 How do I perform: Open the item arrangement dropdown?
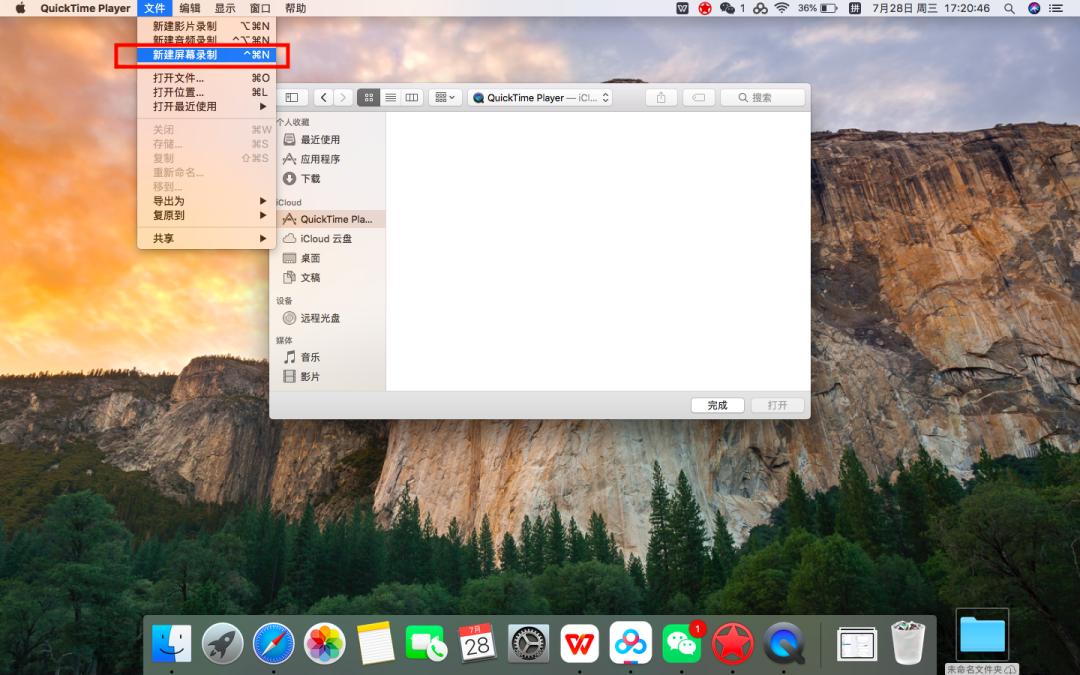coord(443,97)
